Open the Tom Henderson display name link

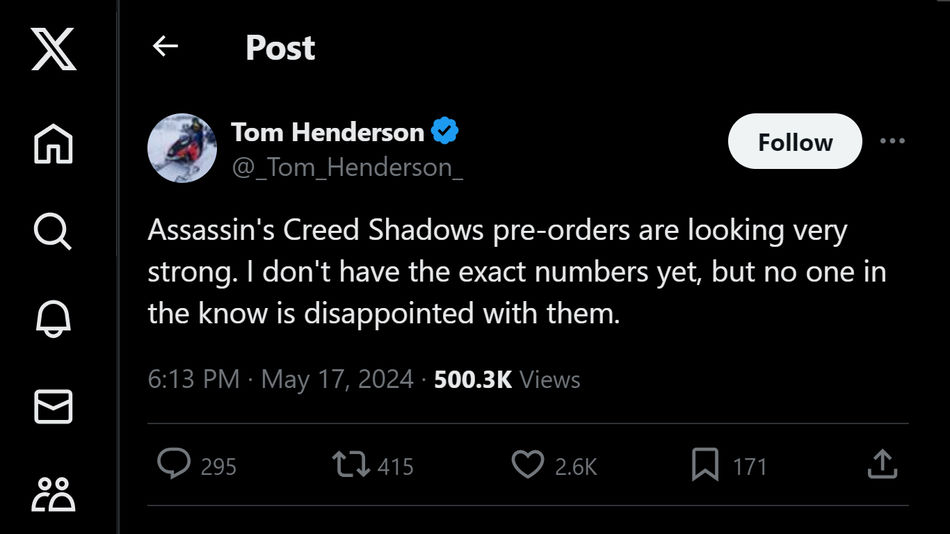327,131
